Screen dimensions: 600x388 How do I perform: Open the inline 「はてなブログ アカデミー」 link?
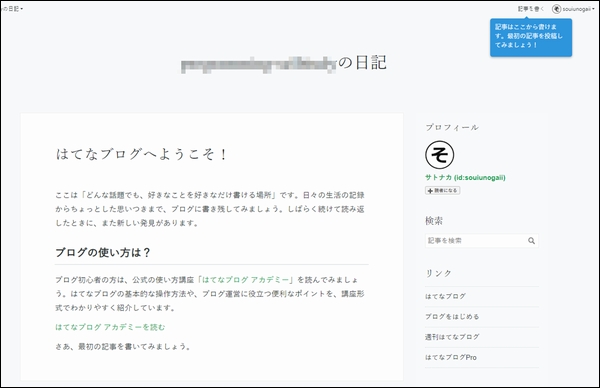(245, 280)
